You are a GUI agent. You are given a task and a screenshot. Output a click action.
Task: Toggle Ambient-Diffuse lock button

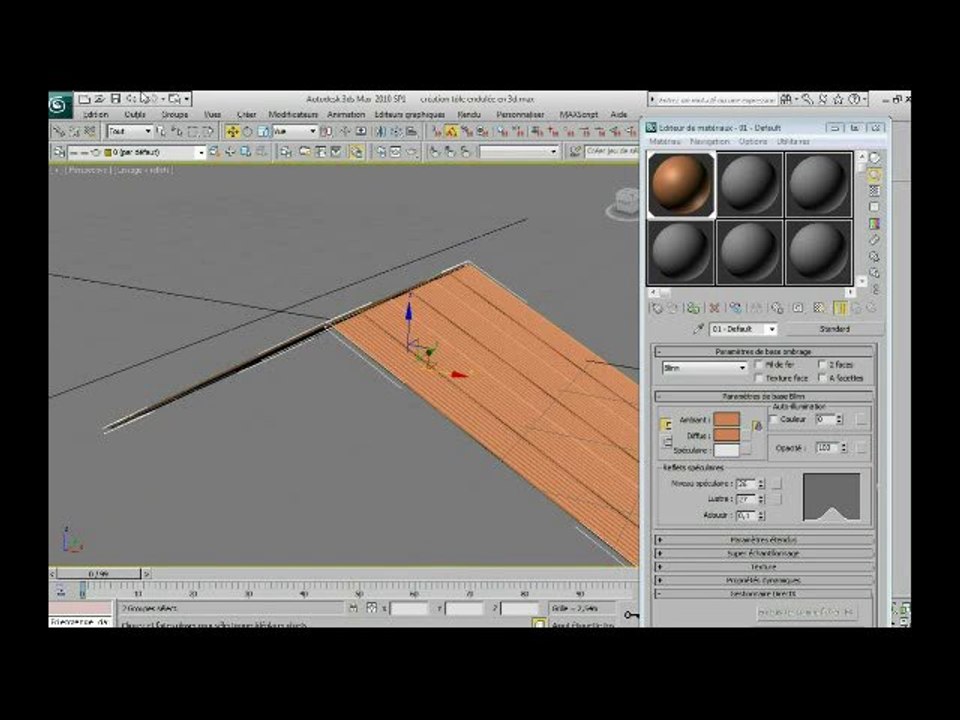(666, 424)
